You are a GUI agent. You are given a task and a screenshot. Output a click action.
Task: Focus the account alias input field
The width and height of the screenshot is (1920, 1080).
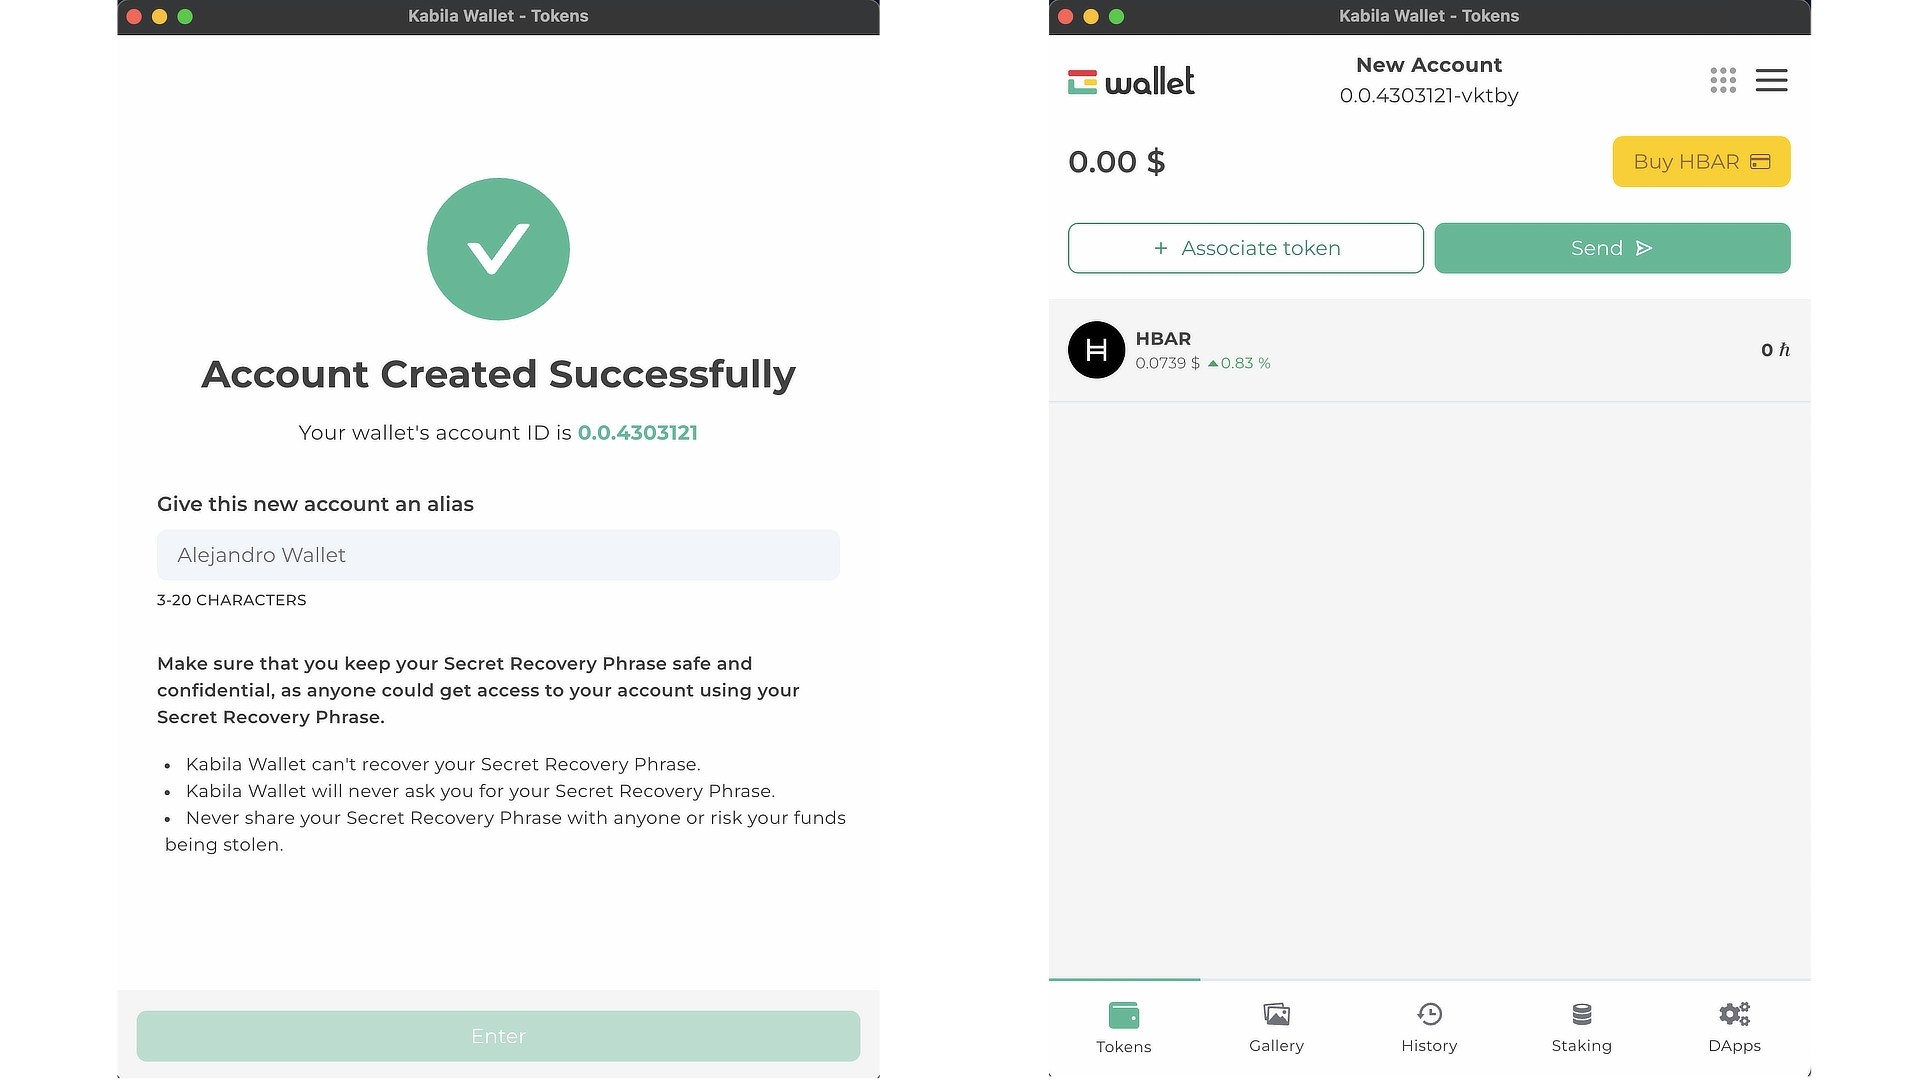[498, 555]
